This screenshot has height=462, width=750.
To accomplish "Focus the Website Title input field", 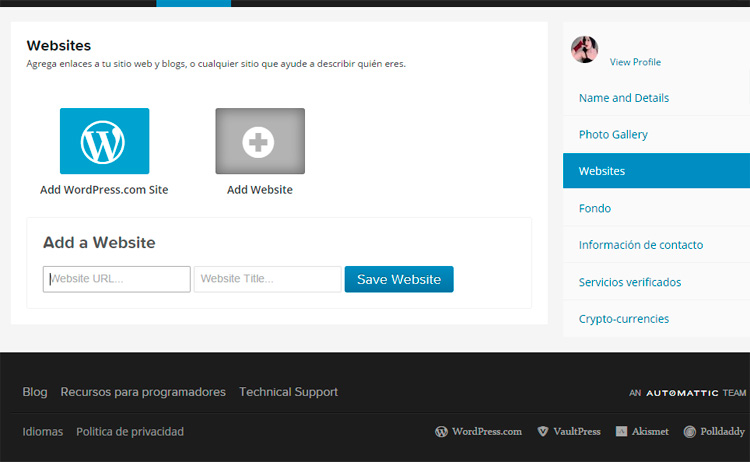I will 267,279.
